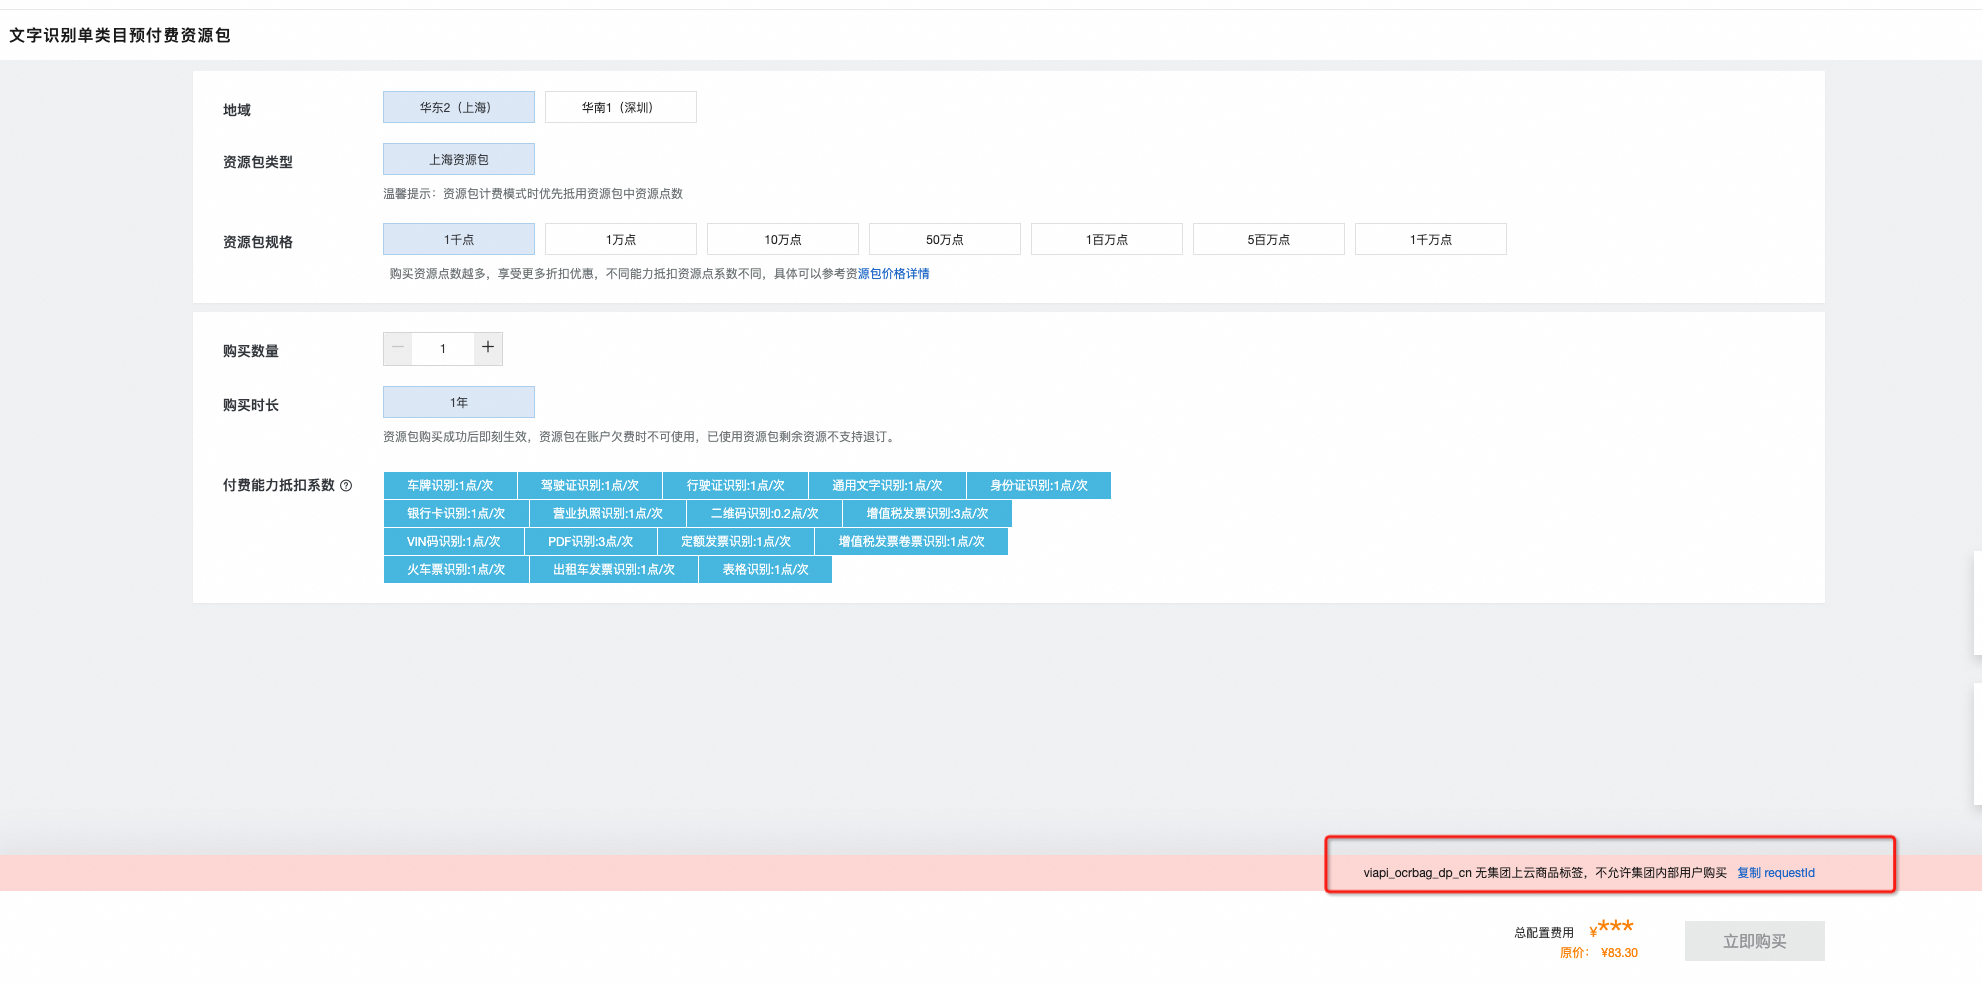
Task: Click the PDF识别:3点/次 tag
Action: click(x=591, y=541)
